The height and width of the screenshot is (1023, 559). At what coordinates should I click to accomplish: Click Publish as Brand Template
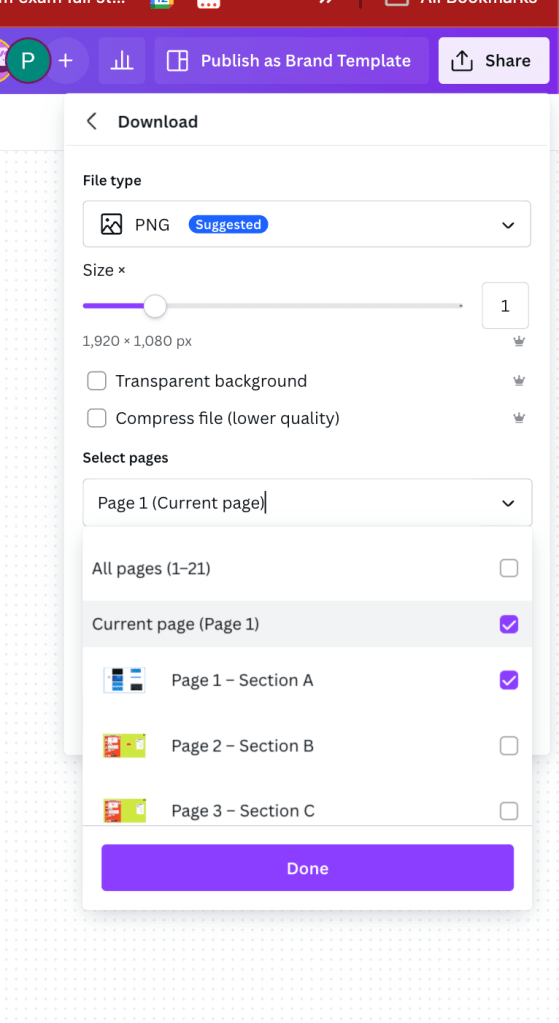pyautogui.click(x=292, y=61)
